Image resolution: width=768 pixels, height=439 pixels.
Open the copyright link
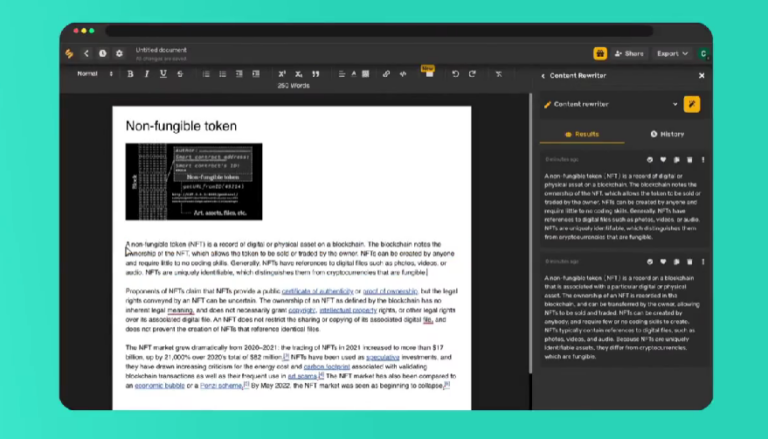click(x=302, y=310)
